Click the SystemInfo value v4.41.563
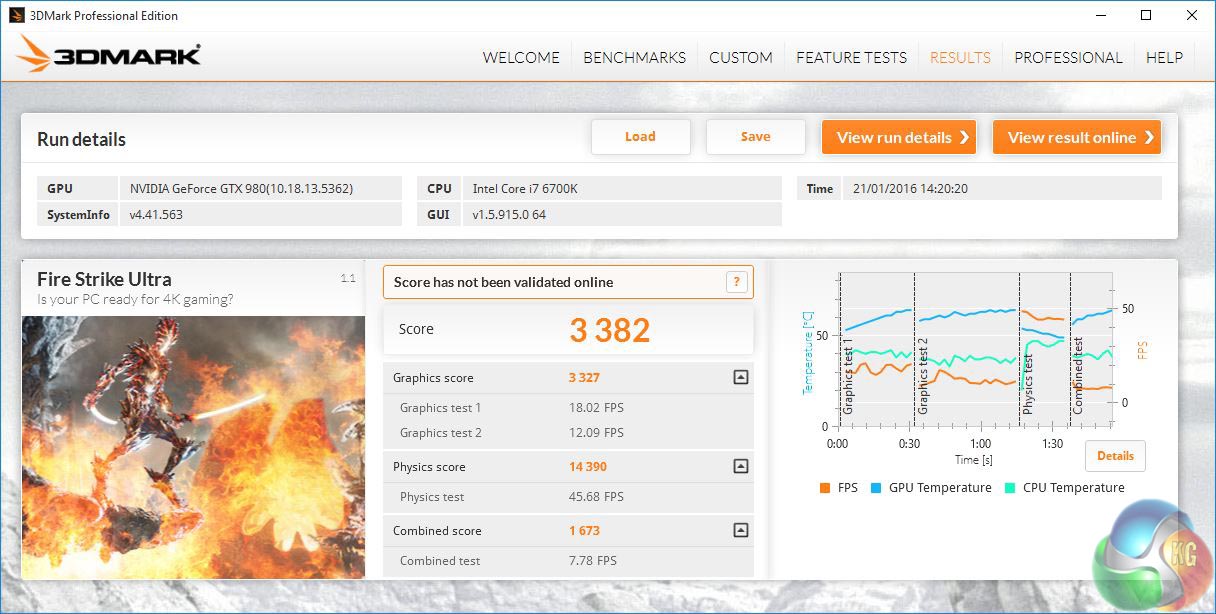Image resolution: width=1216 pixels, height=614 pixels. [156, 214]
